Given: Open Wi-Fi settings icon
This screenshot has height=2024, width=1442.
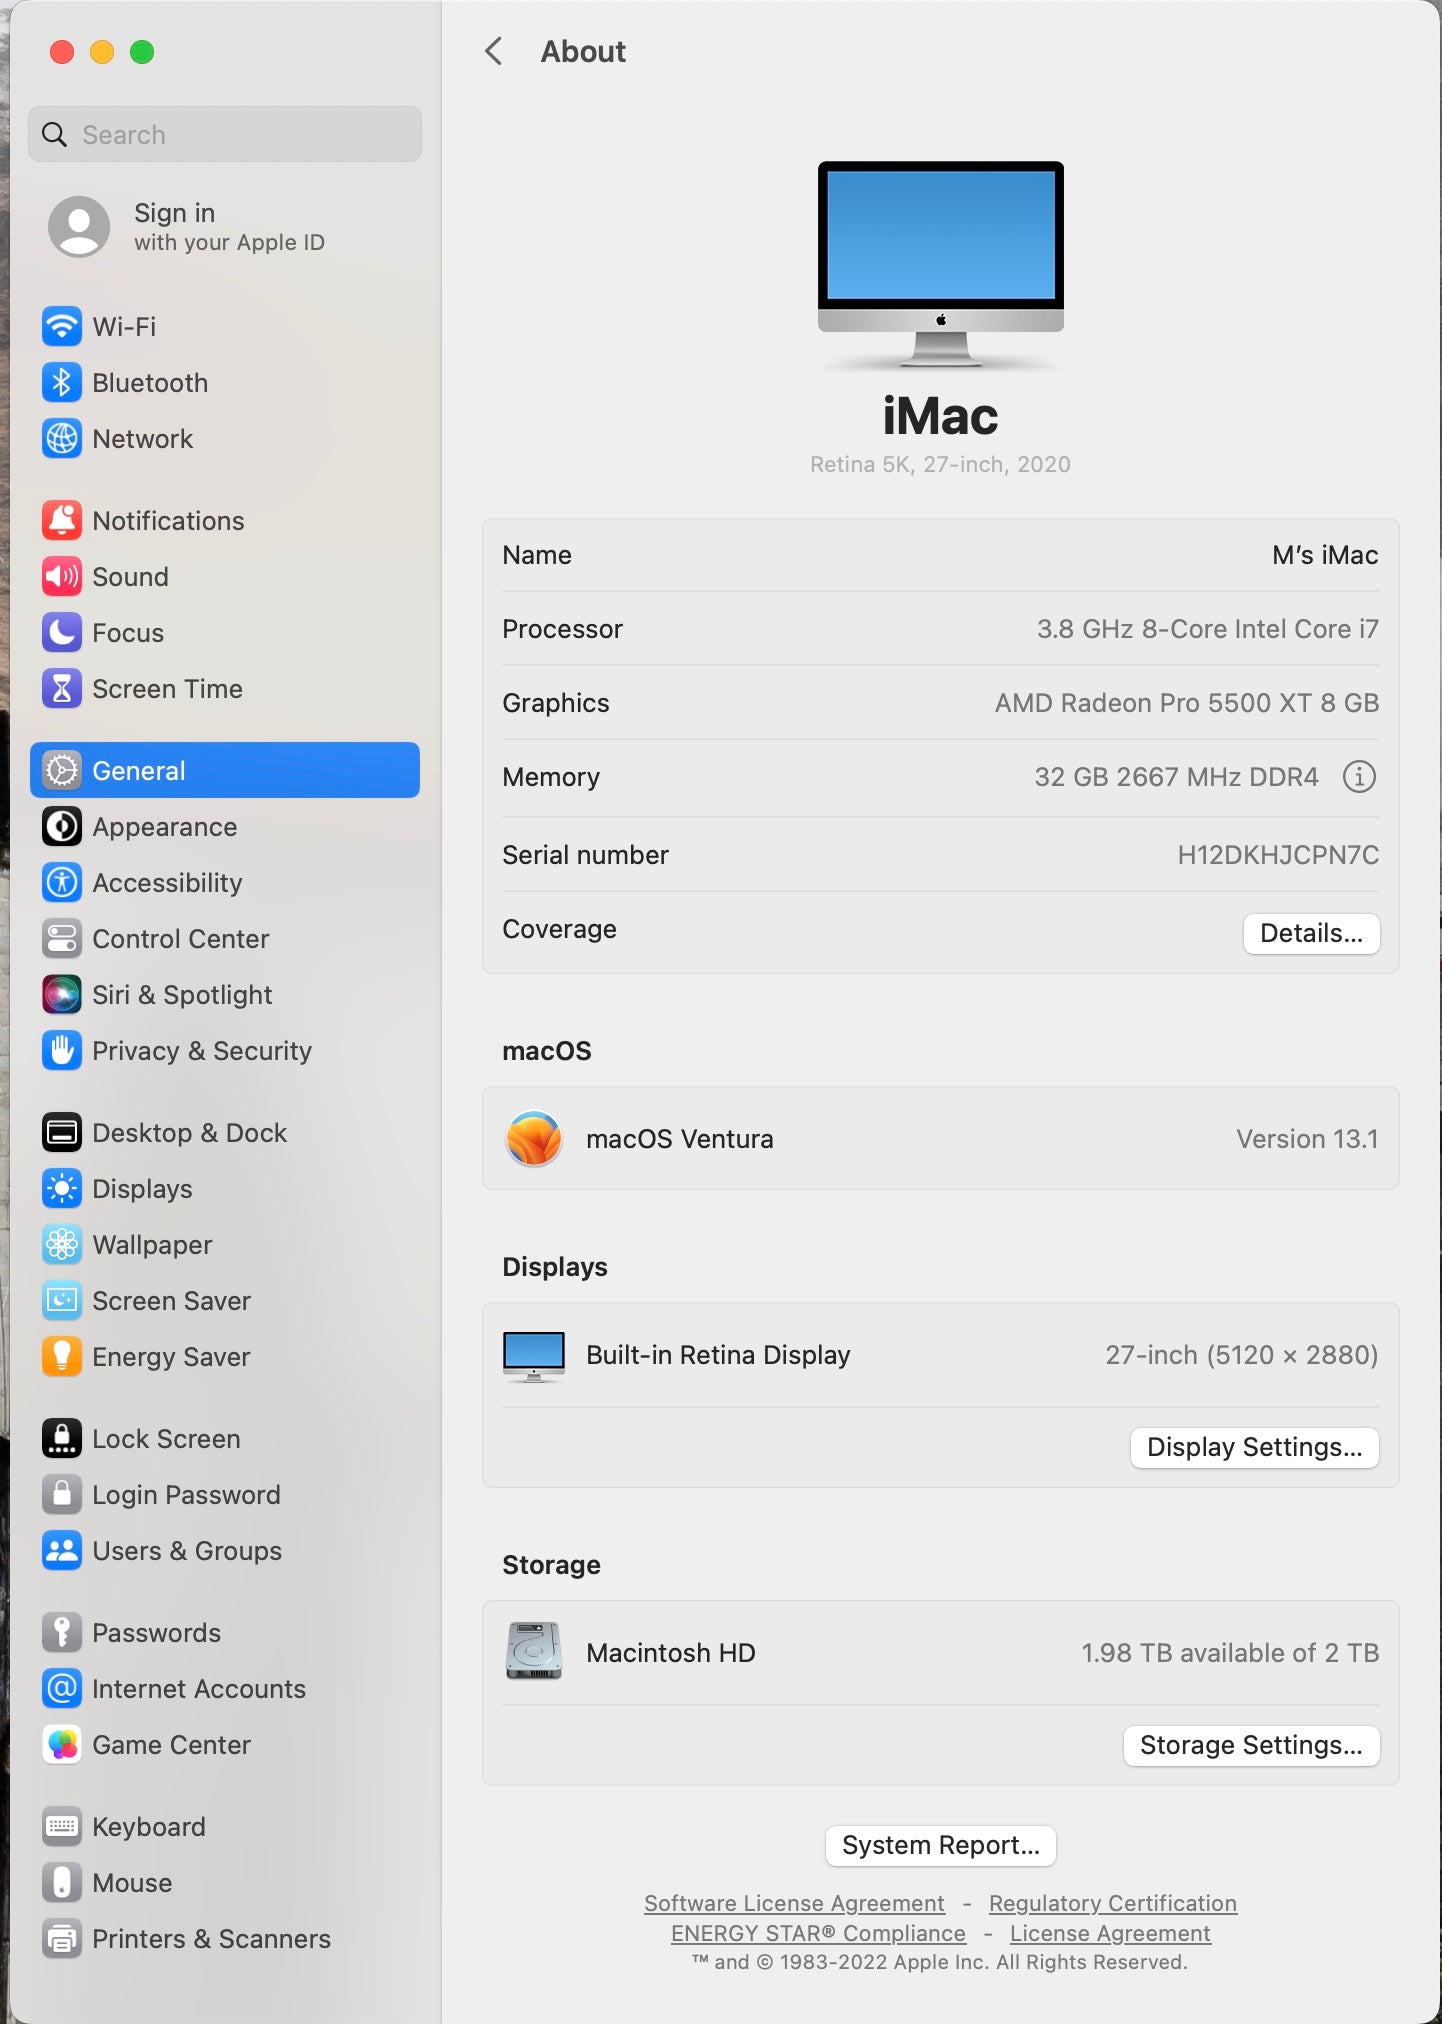Looking at the screenshot, I should [62, 326].
